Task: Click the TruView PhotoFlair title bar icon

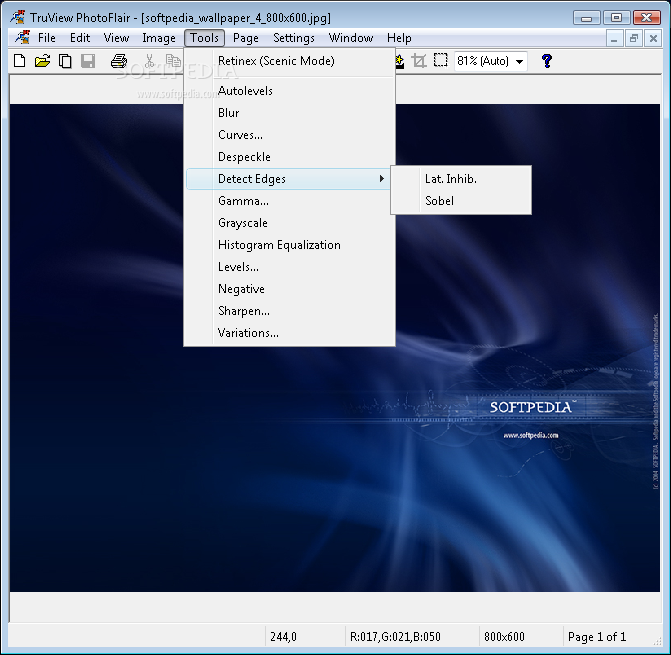Action: pos(18,17)
